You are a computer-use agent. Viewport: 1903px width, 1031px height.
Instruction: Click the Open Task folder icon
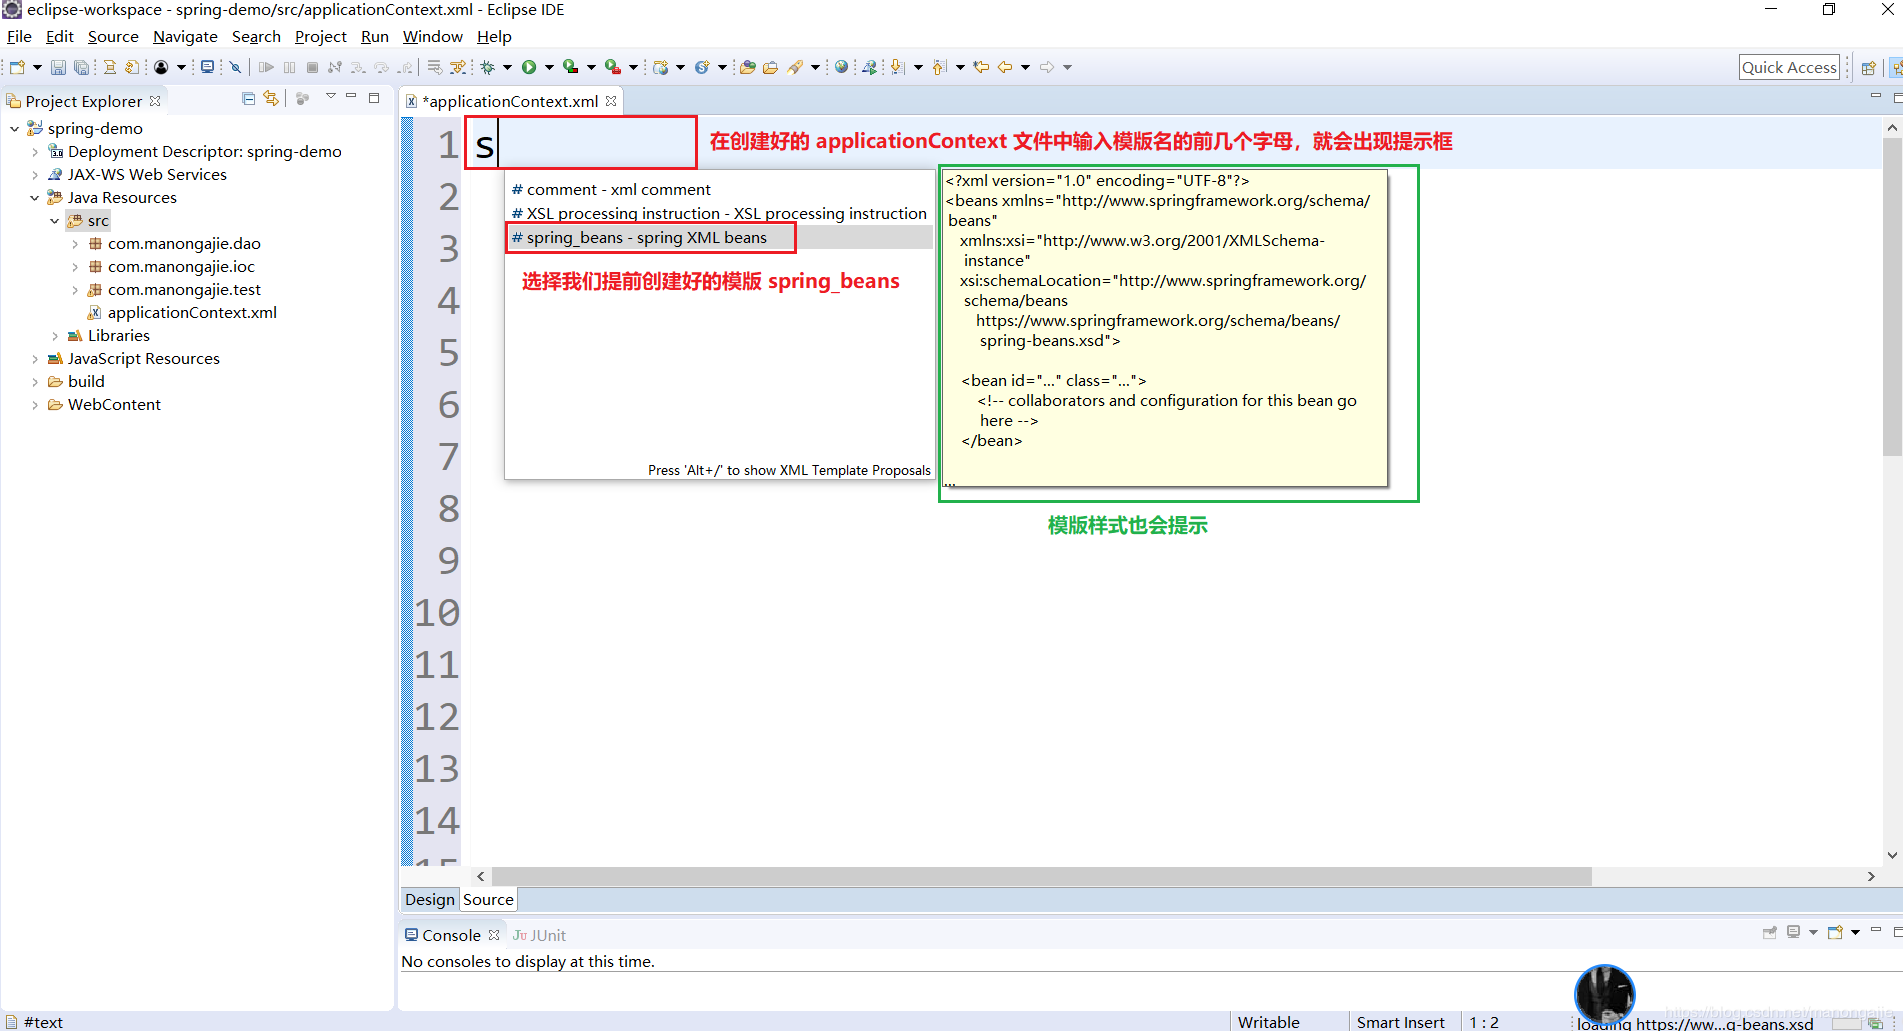pos(770,67)
